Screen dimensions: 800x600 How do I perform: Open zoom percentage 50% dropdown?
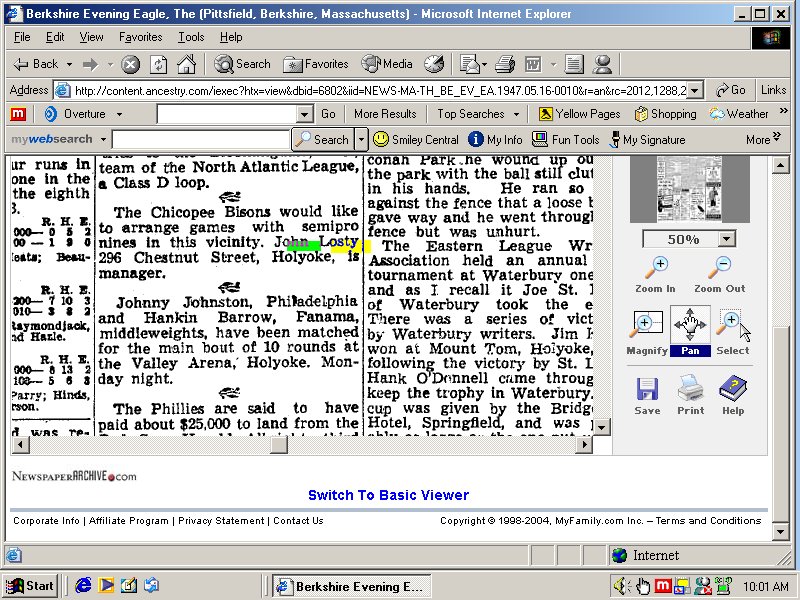pyautogui.click(x=727, y=238)
